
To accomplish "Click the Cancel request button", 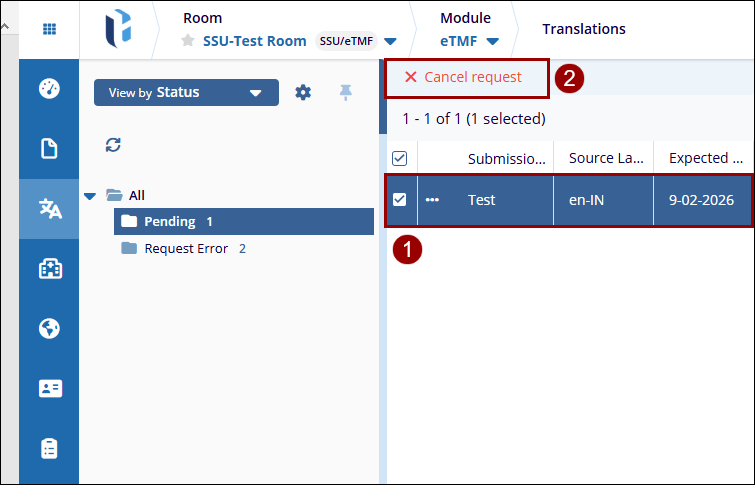I will click(x=465, y=77).
